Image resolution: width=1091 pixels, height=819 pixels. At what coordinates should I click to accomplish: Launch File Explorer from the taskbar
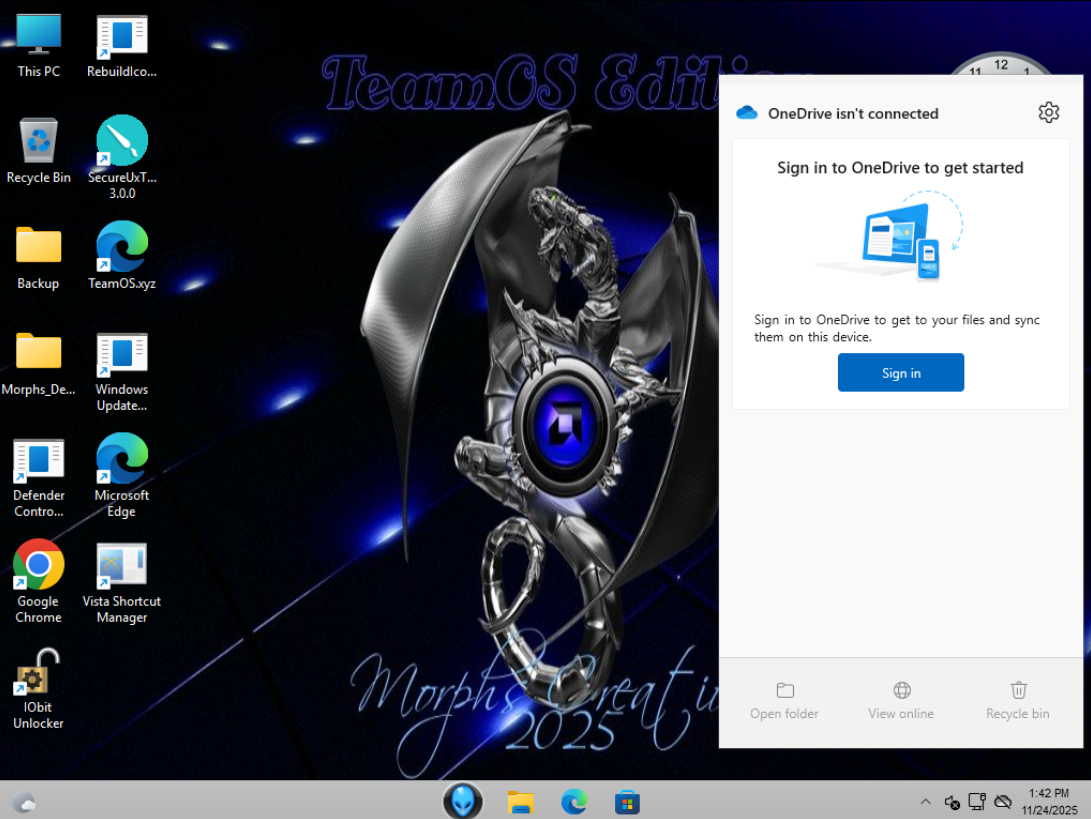click(x=519, y=801)
